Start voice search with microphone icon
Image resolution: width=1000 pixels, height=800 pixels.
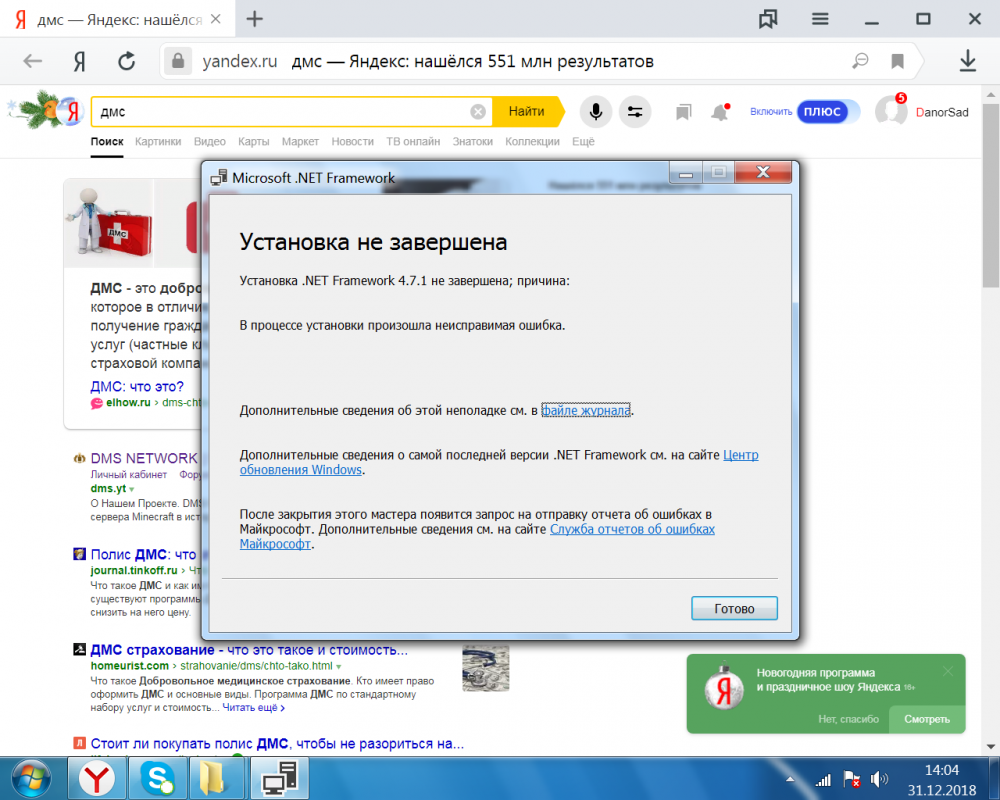(x=596, y=112)
